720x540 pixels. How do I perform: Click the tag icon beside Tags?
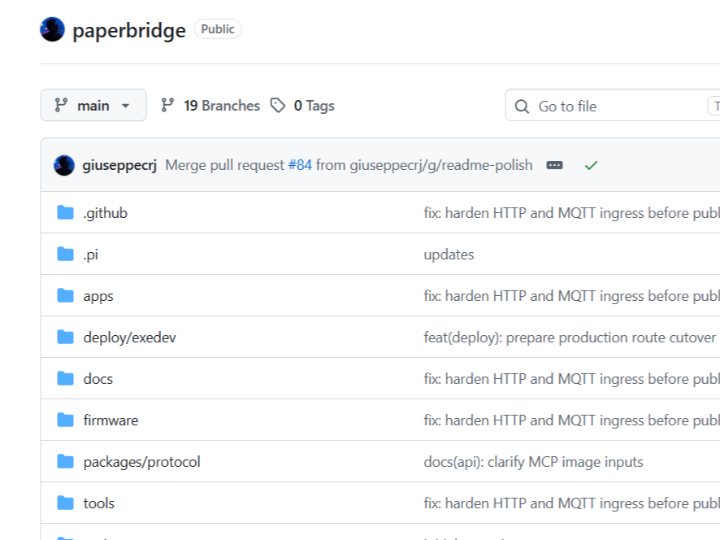click(x=278, y=106)
